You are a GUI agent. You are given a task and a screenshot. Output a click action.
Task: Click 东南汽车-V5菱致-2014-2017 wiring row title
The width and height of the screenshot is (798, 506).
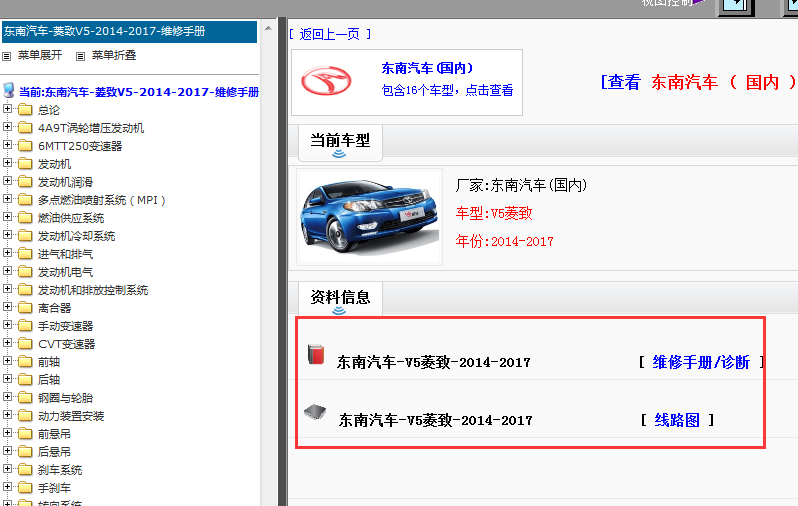436,420
